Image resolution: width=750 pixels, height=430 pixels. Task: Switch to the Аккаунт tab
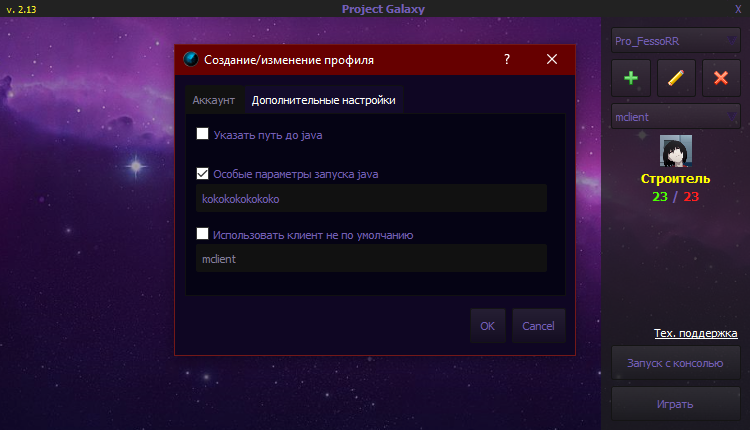(213, 100)
